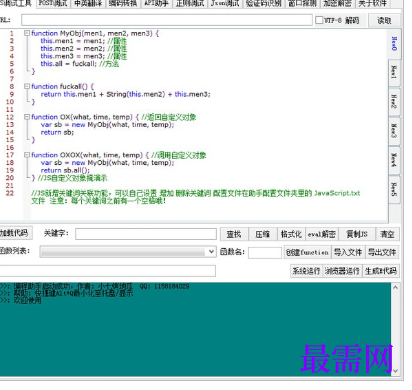Click the 加载代码 button
The image size is (412, 390).
(x=15, y=233)
